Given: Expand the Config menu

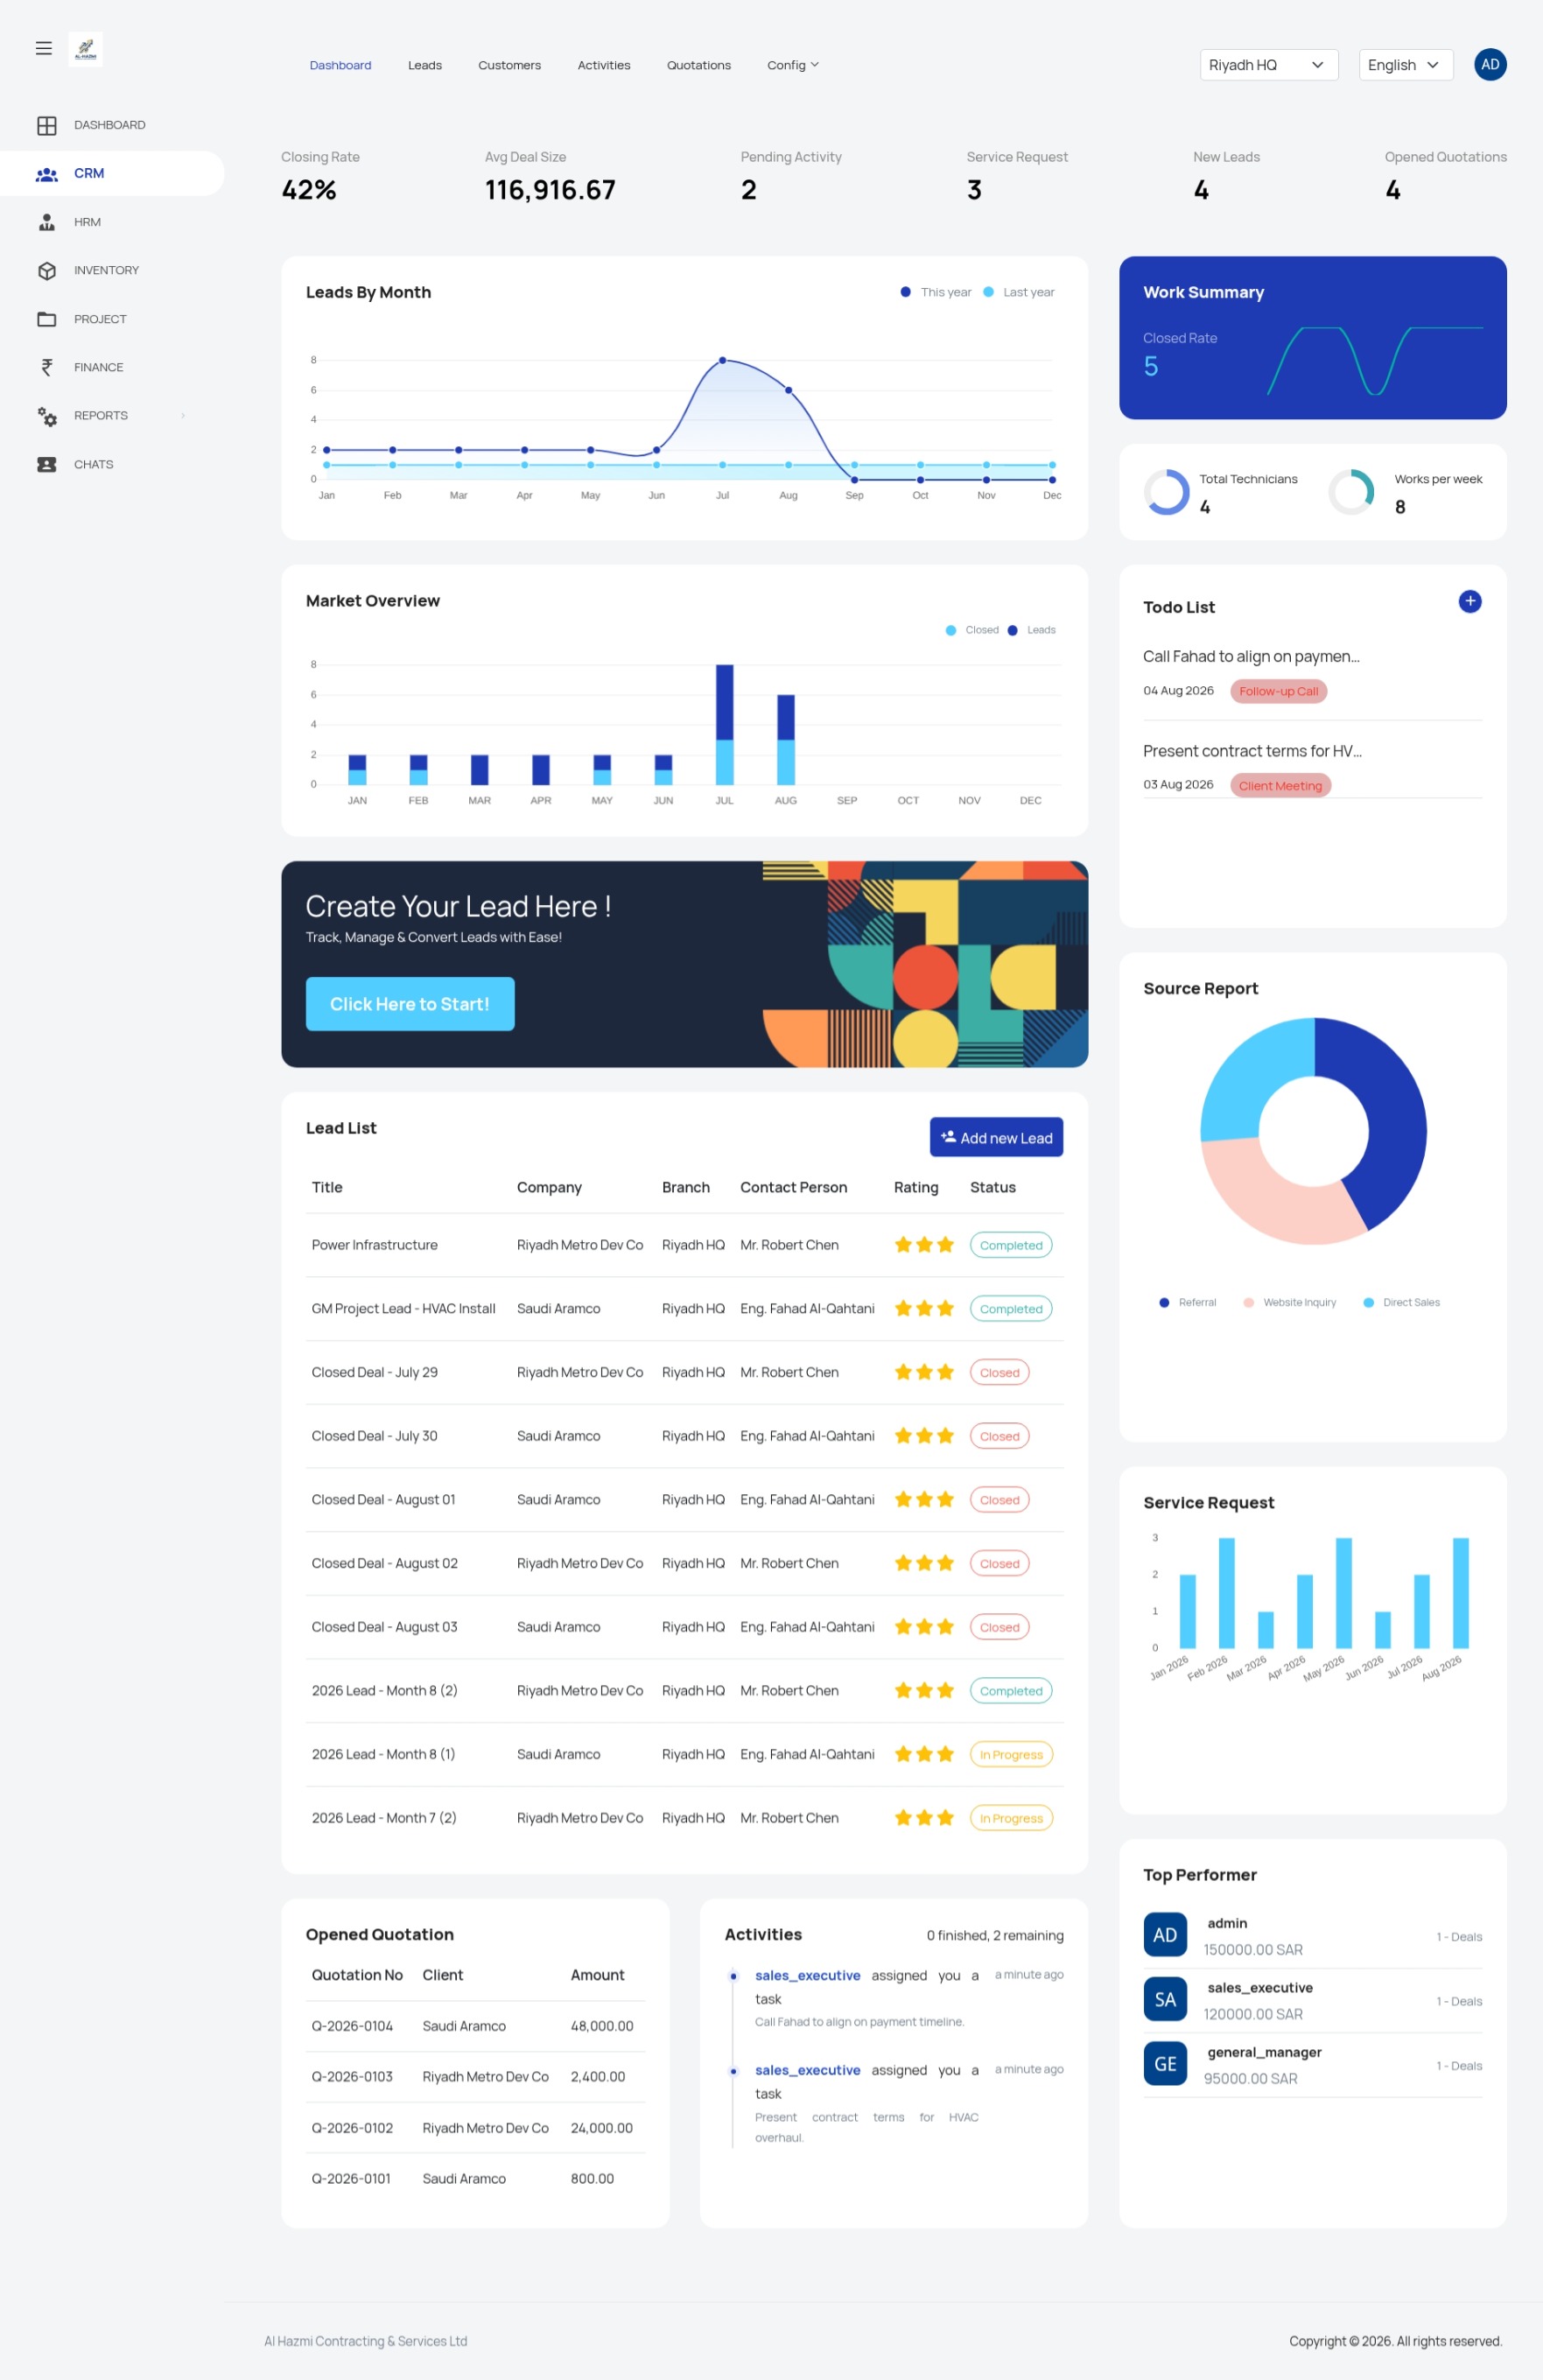Looking at the screenshot, I should pos(792,65).
